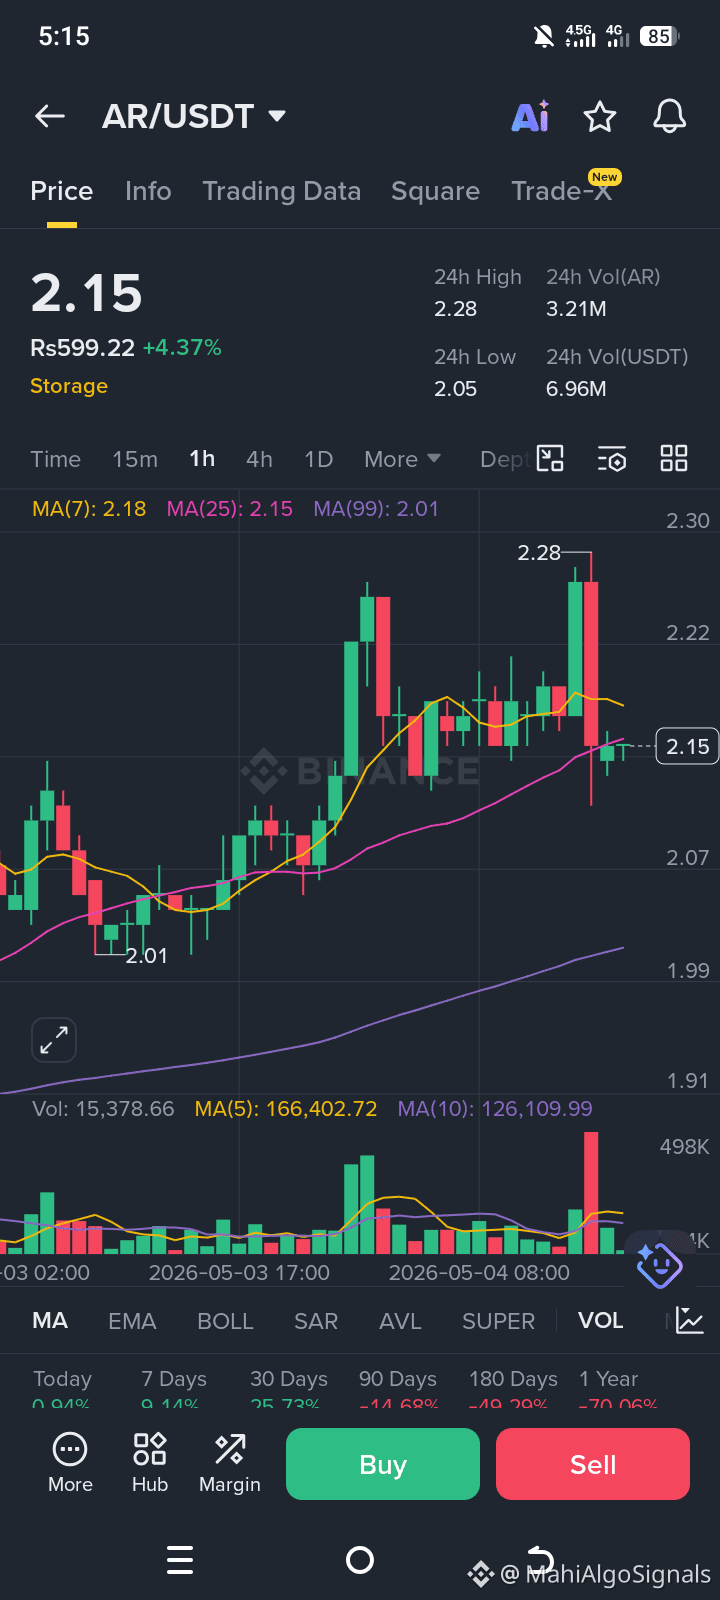The height and width of the screenshot is (1600, 720).
Task: Tap the 24h Low value 2.05
Action: click(x=455, y=389)
